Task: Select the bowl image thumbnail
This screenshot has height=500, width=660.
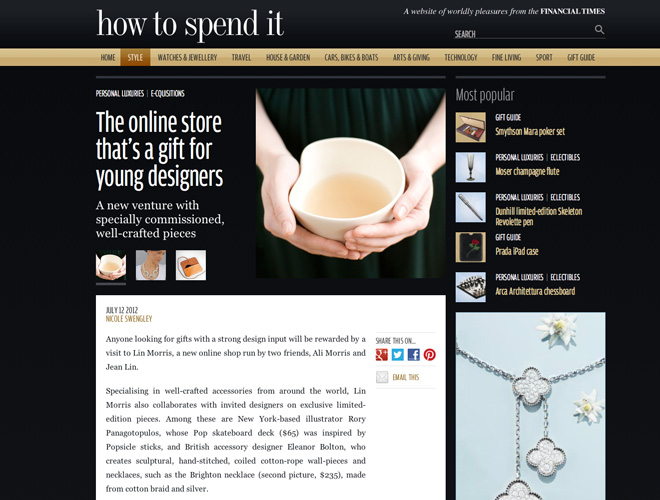Action: [111, 265]
